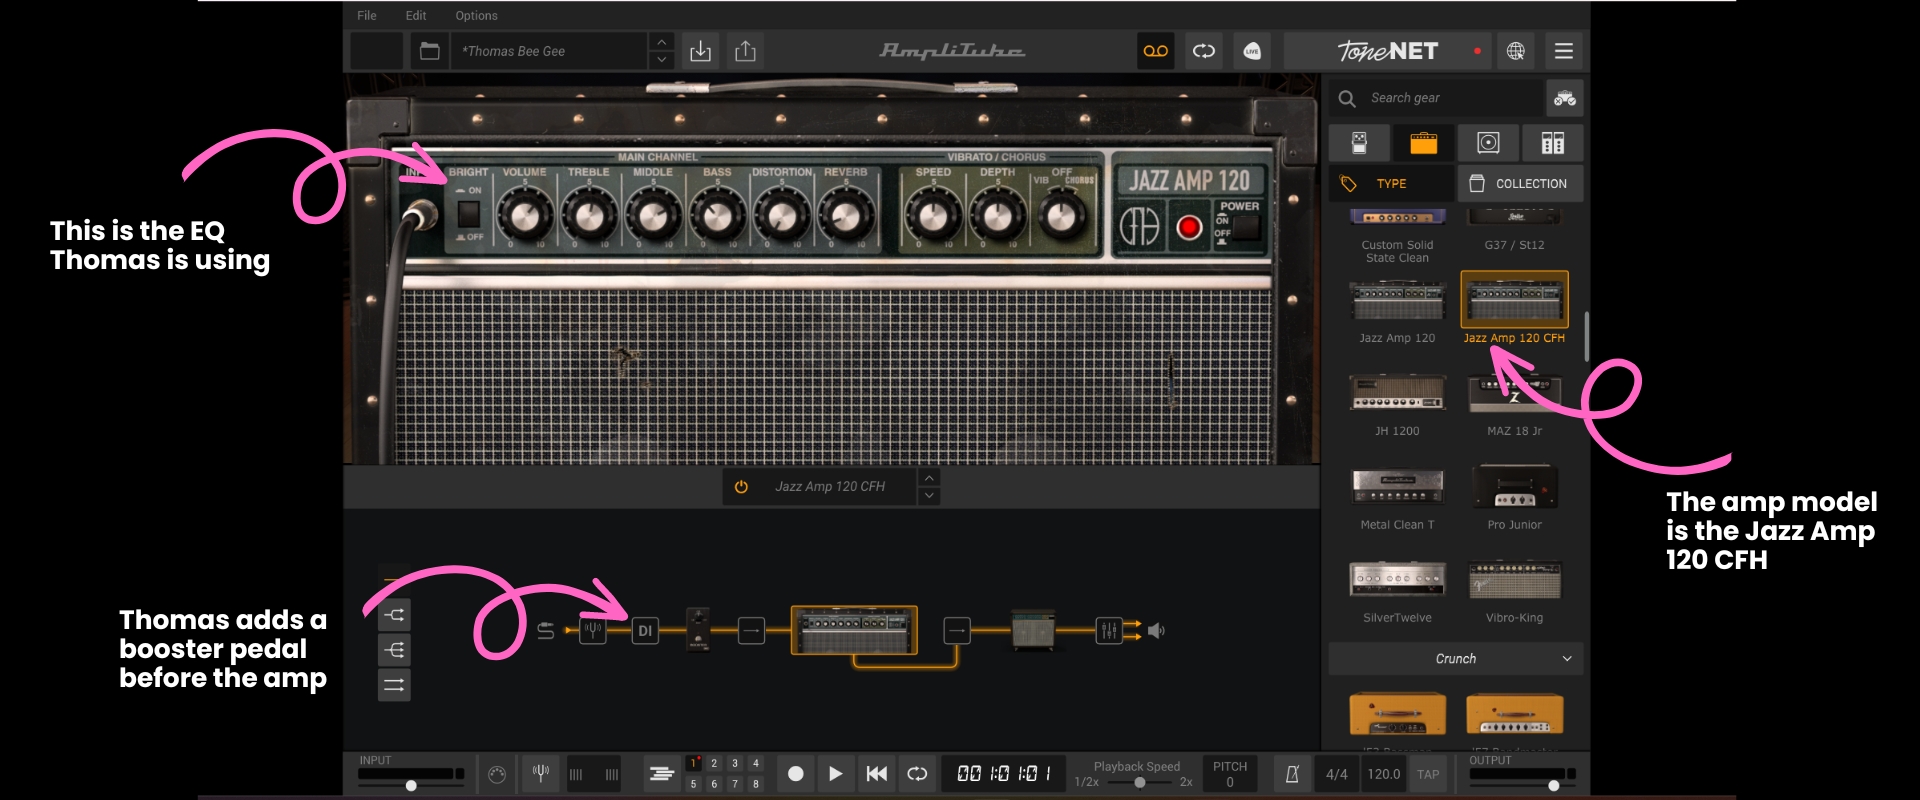
Task: Click the DI block in signal chain
Action: click(645, 630)
